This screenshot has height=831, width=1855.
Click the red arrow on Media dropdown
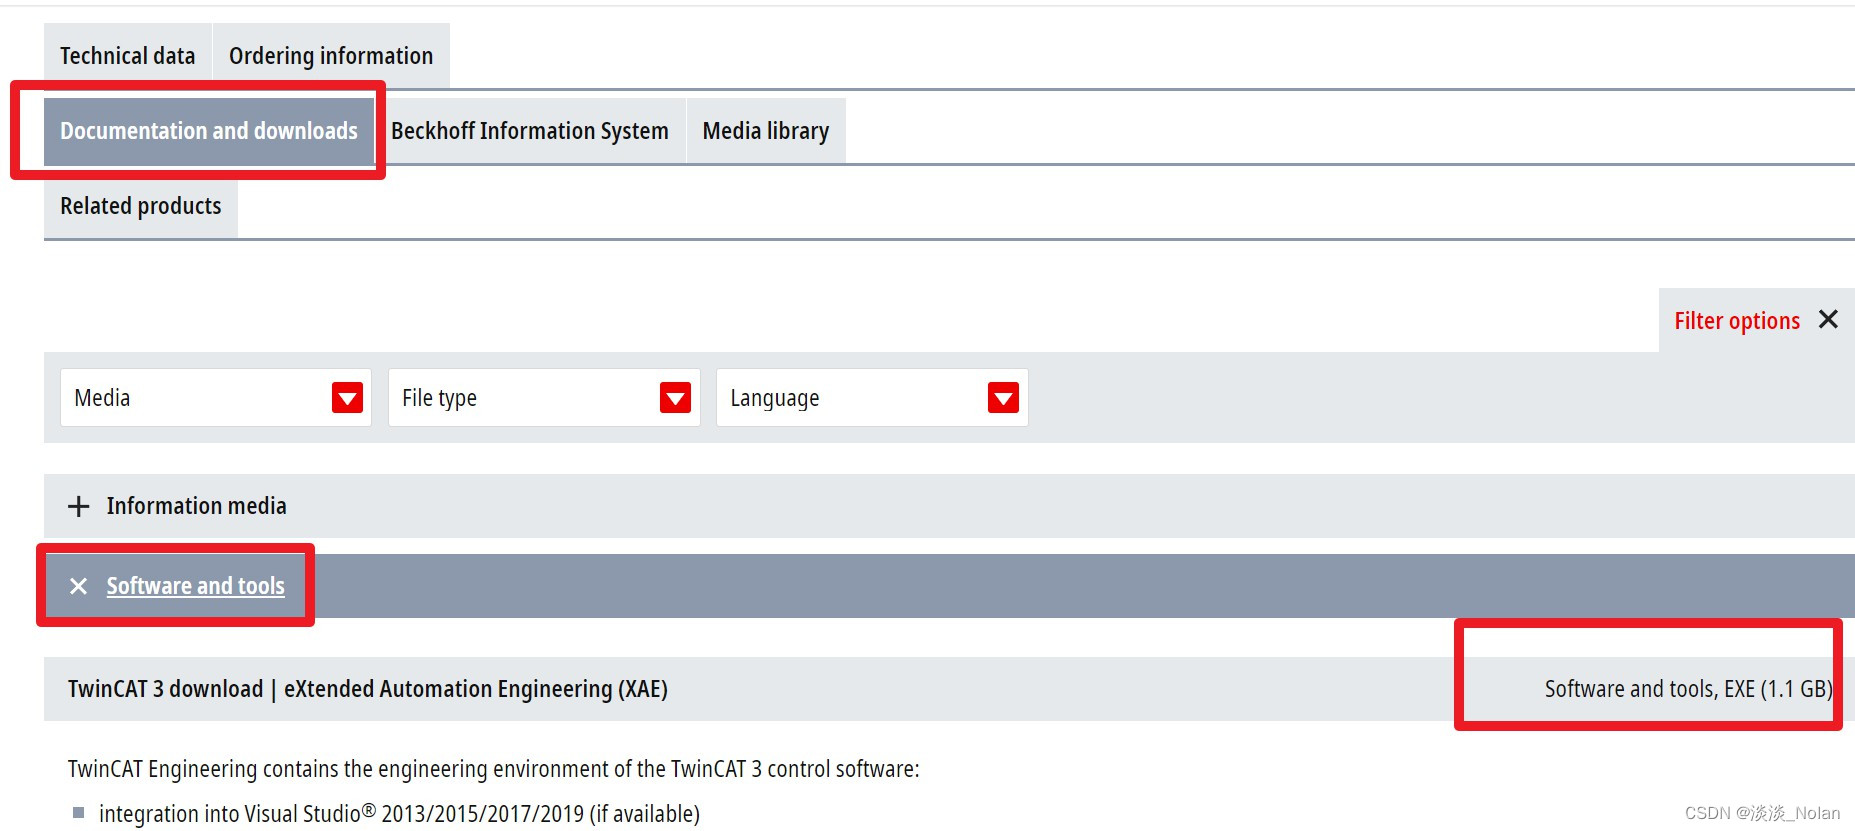pos(347,398)
